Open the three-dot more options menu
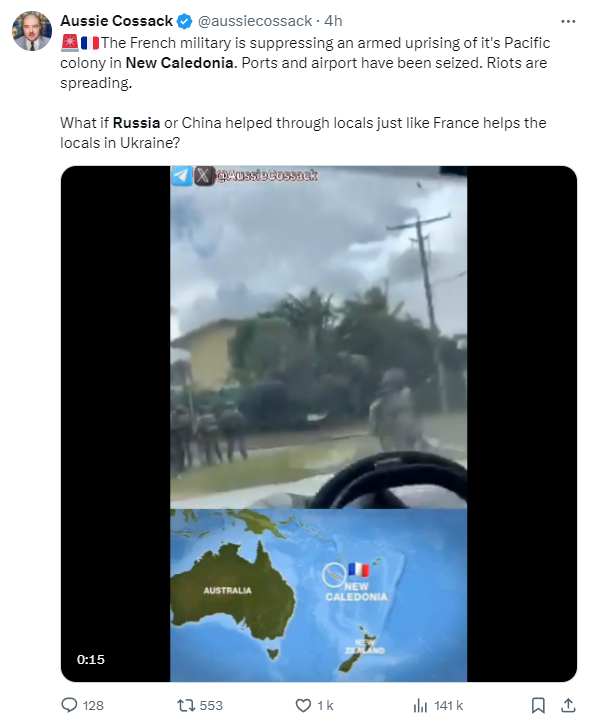591x725 pixels. point(568,21)
